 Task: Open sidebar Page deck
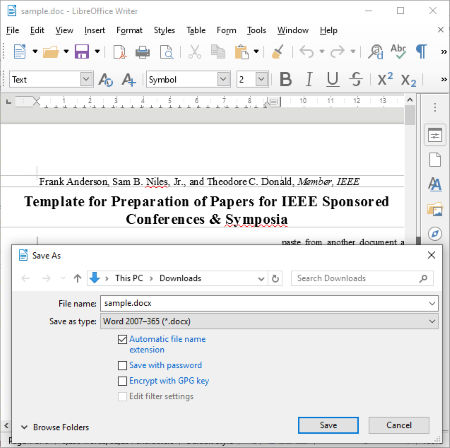click(435, 160)
